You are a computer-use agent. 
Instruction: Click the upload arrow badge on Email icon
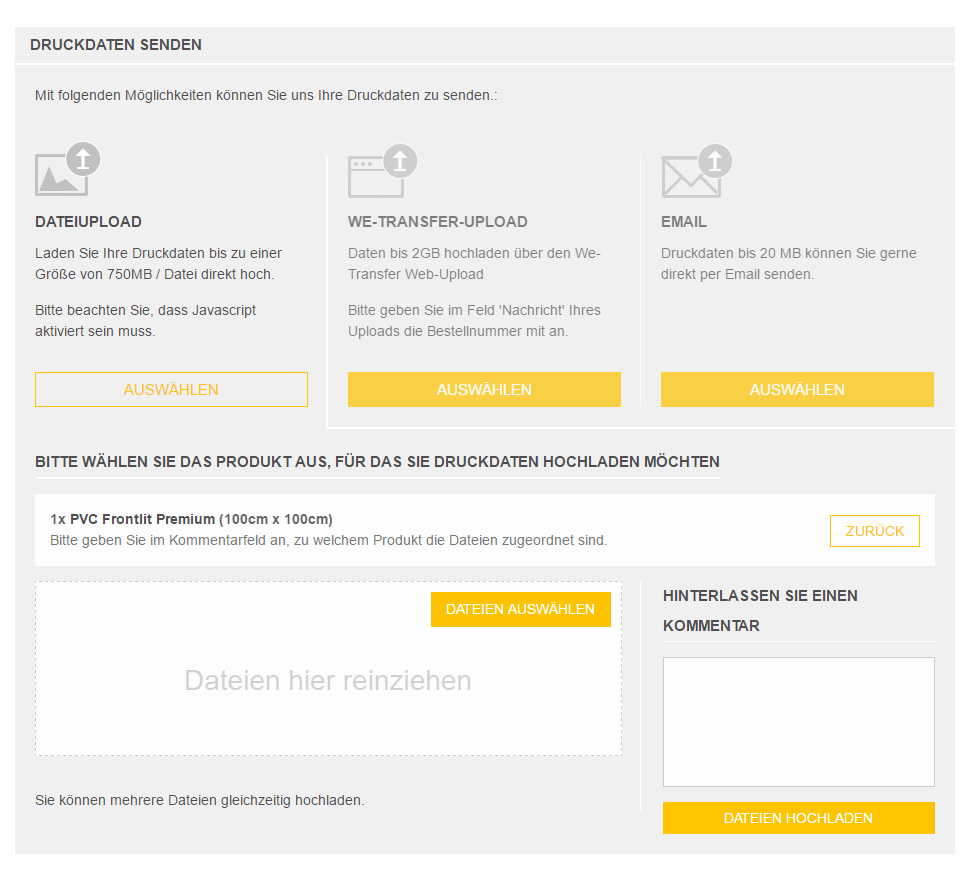[715, 161]
